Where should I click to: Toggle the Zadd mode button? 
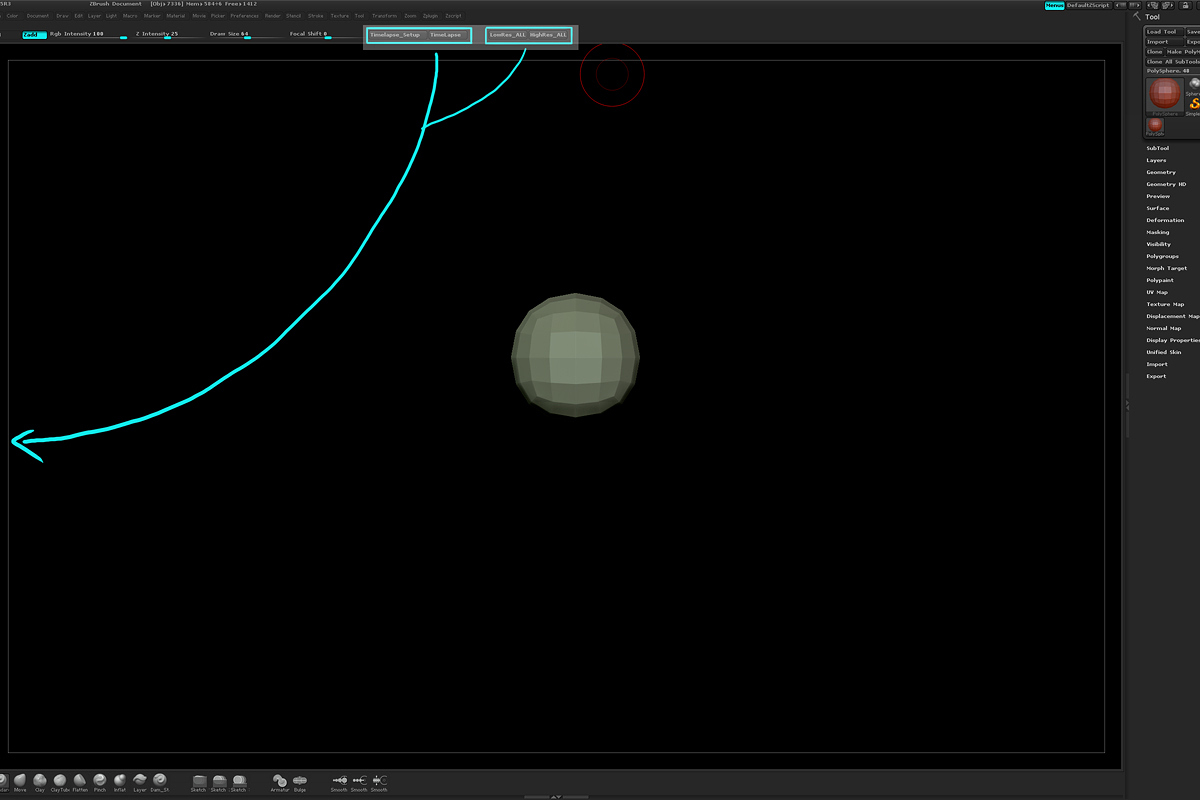34,34
